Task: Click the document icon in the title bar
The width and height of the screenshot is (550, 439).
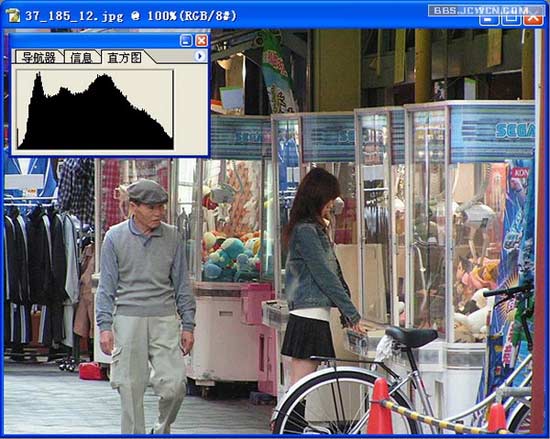Action: coord(13,16)
